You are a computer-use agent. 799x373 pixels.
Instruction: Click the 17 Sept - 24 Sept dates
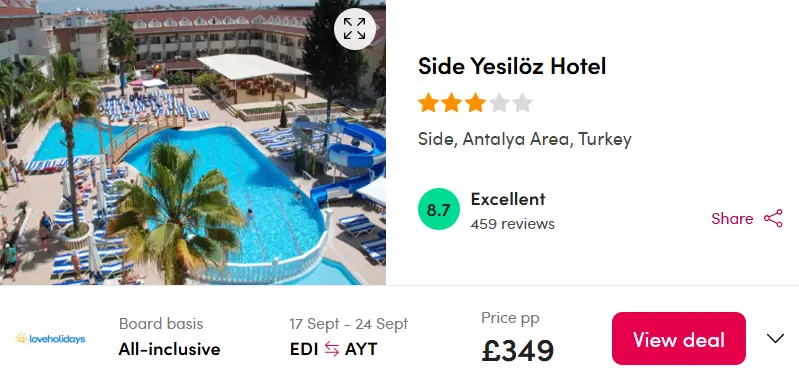[349, 324]
